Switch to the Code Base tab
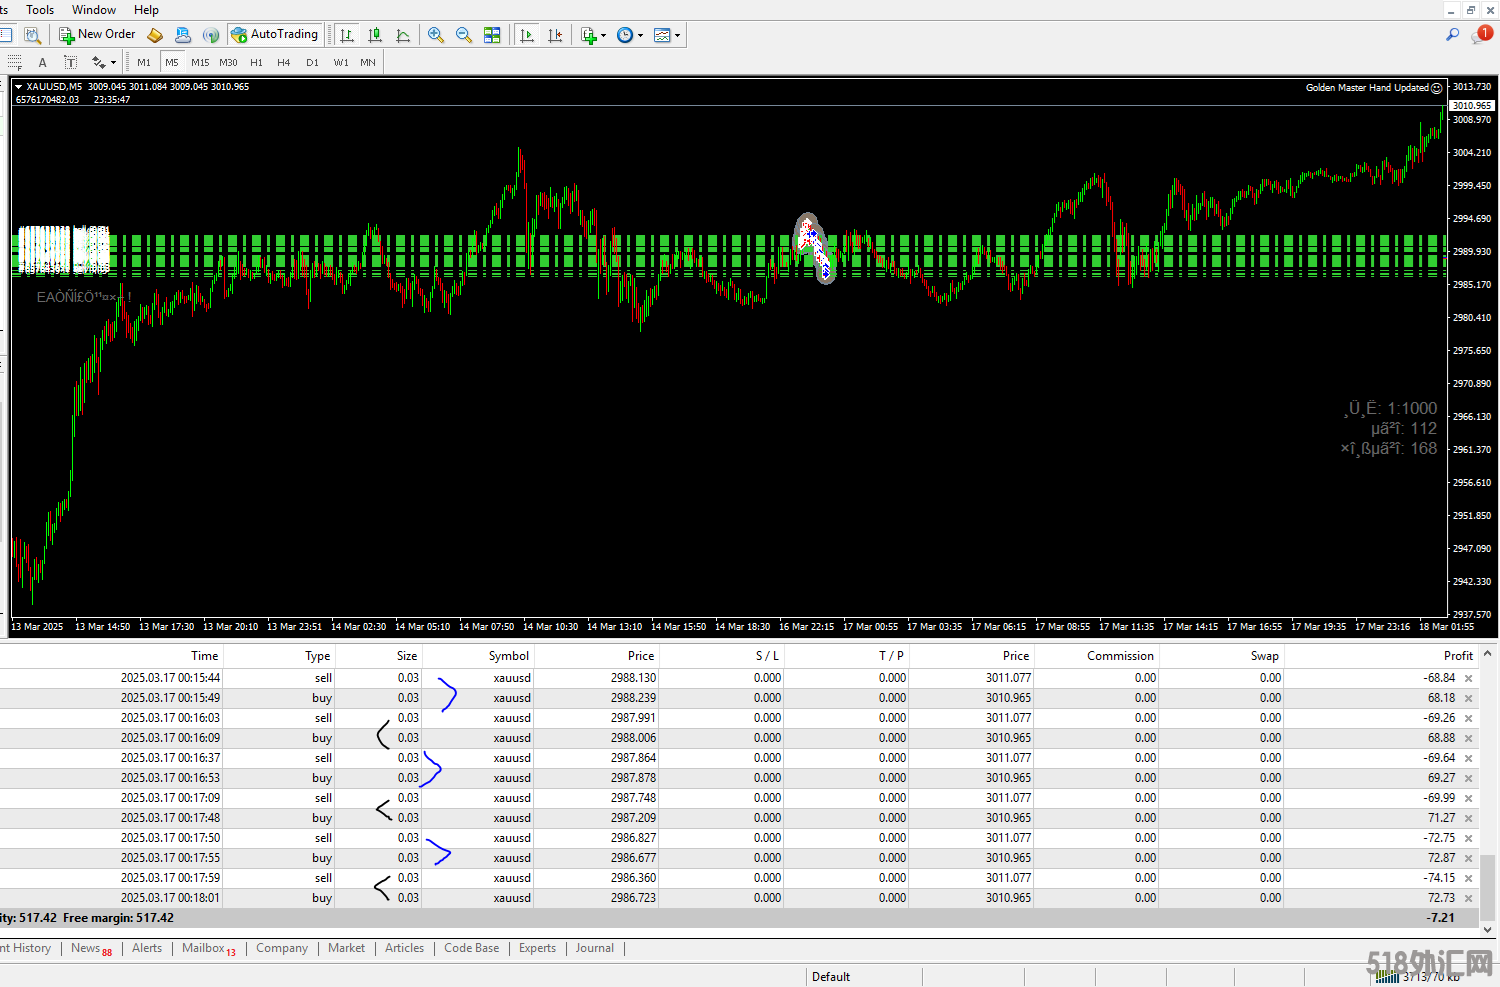 [471, 948]
